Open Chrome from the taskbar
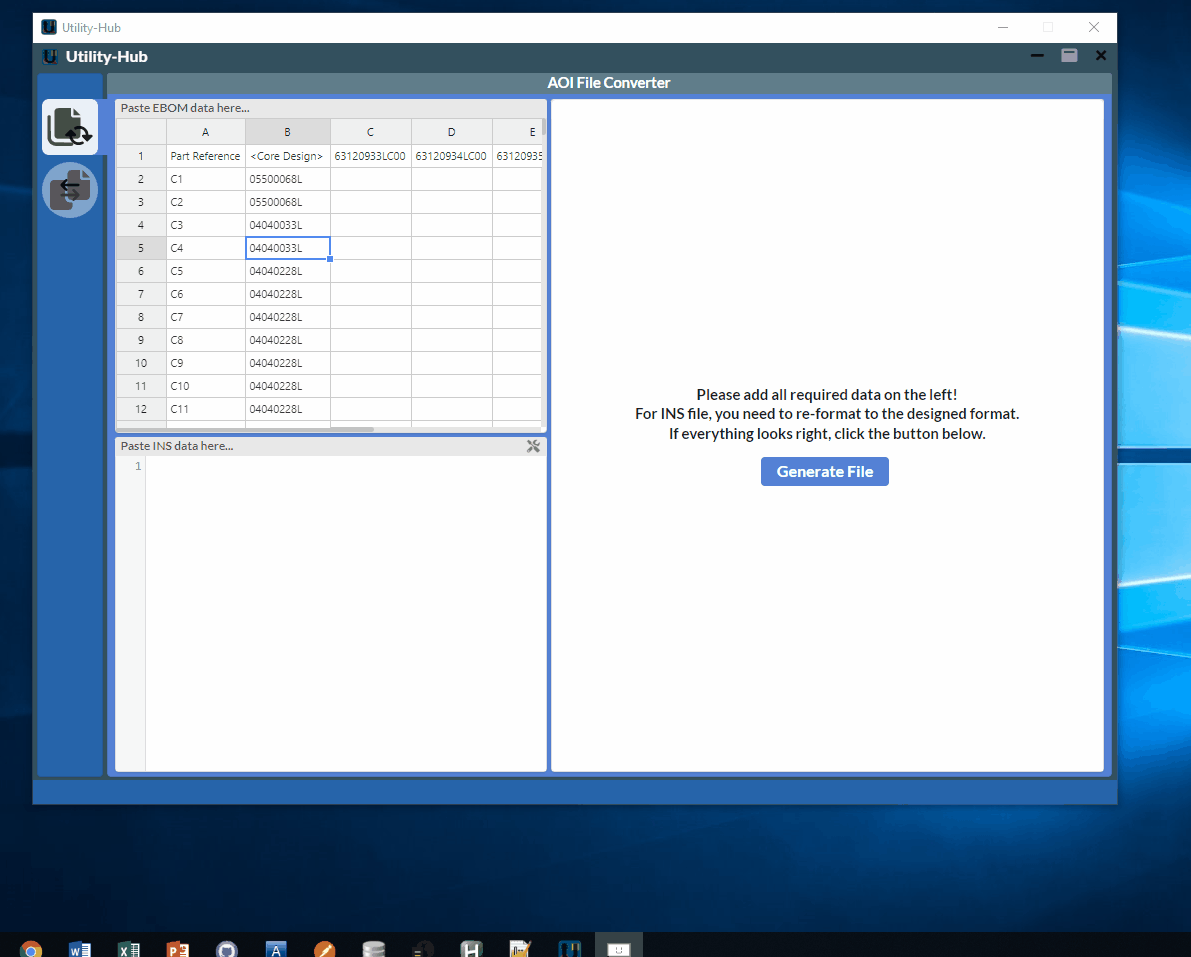Screen dimensions: 1191x957 pos(30,949)
